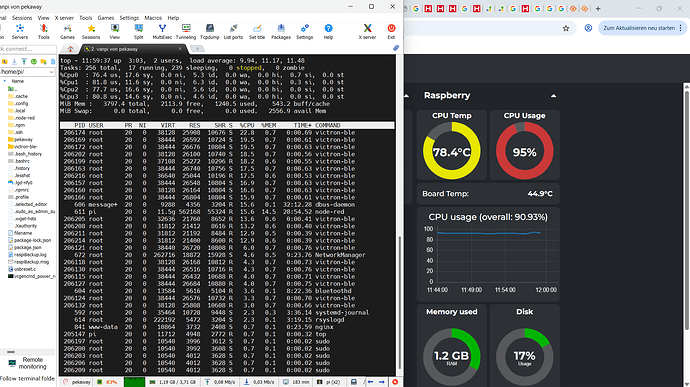This screenshot has height=387, width=690.
Task: Click the MultiExec toolbar icon
Action: point(162,32)
